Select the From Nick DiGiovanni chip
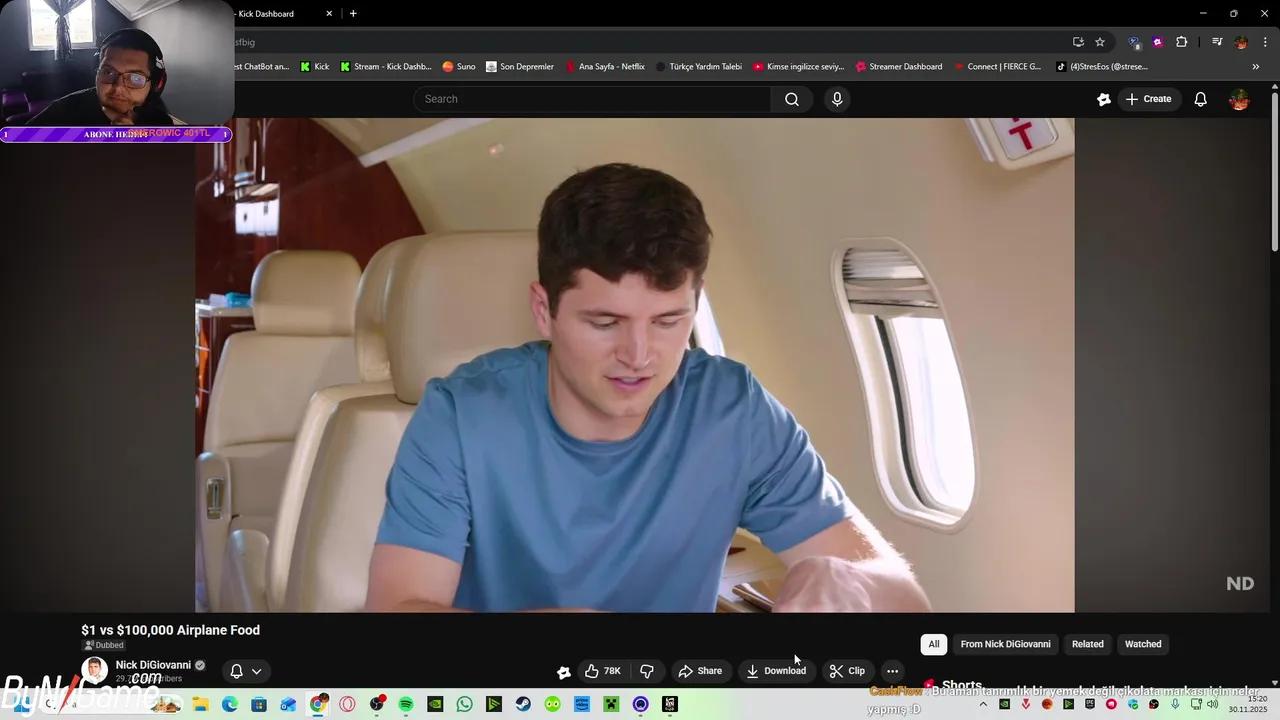 point(1005,644)
